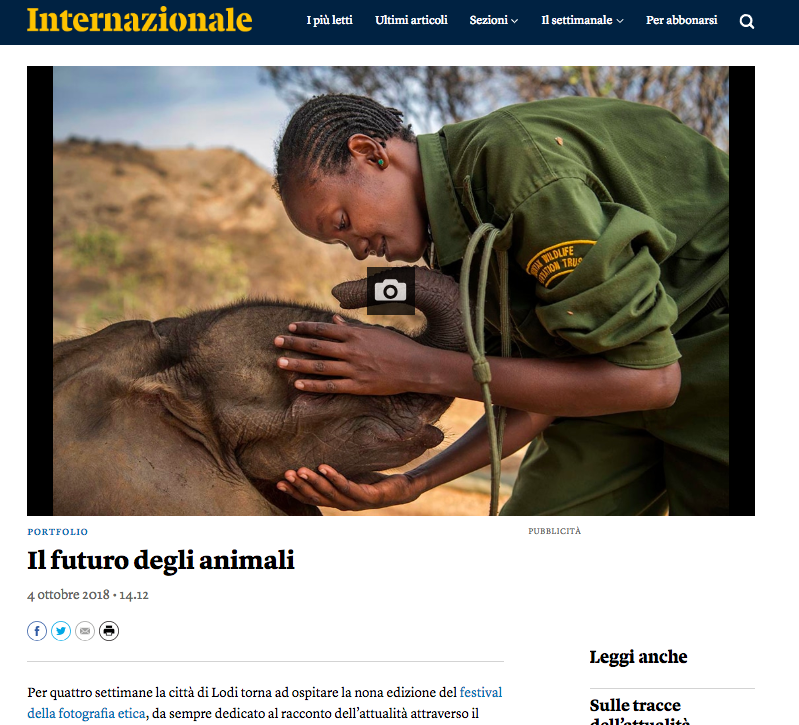799x725 pixels.
Task: Click the chevron next to Il settimanale
Action: pyautogui.click(x=620, y=21)
